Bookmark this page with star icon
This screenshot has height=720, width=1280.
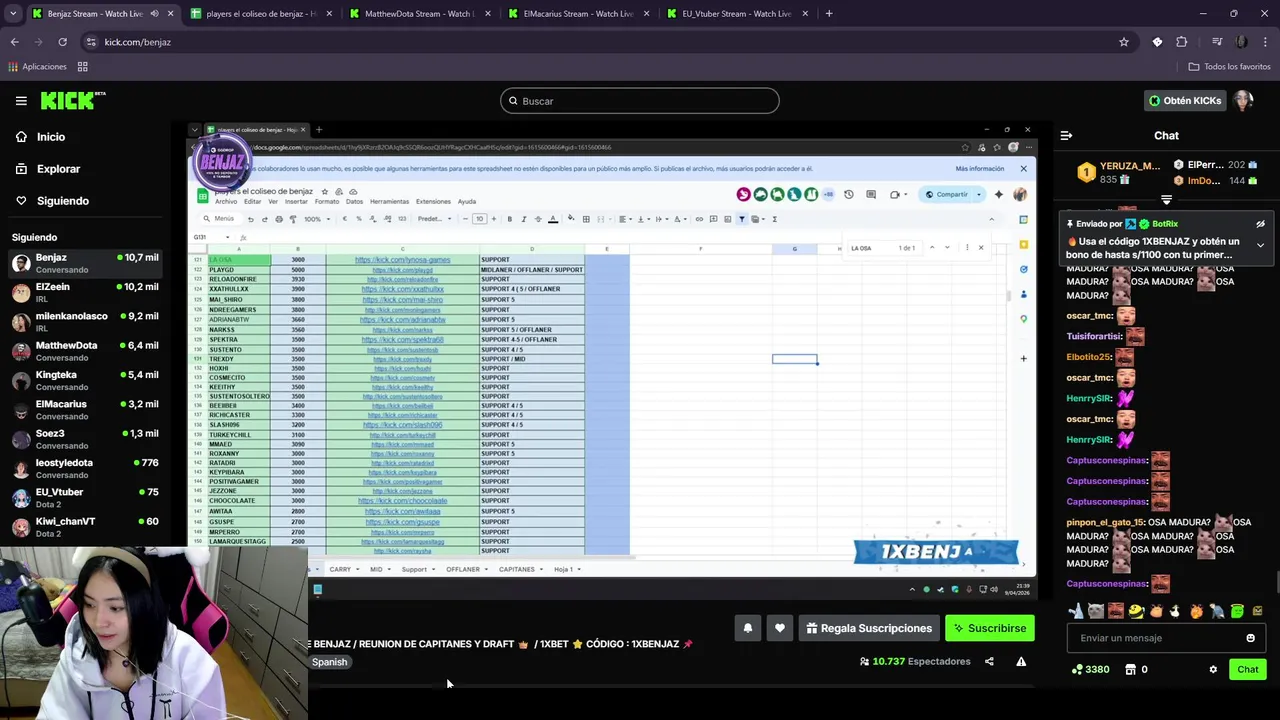click(1124, 42)
